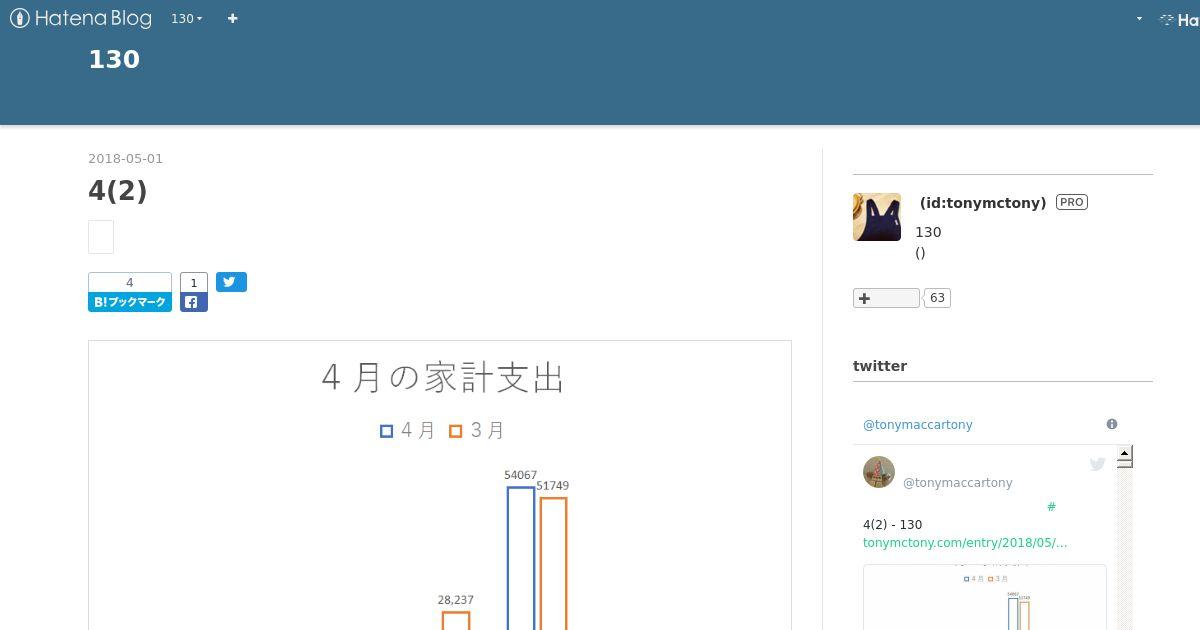1200x630 pixels.
Task: Share the post on Facebook
Action: [194, 302]
